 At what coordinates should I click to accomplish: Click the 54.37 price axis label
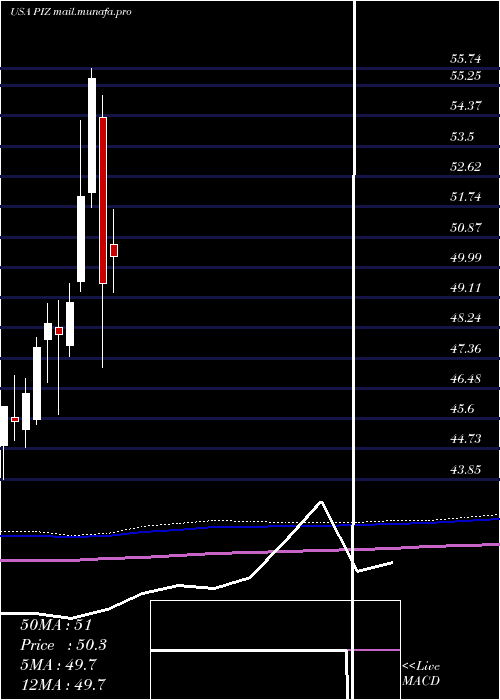point(466,106)
